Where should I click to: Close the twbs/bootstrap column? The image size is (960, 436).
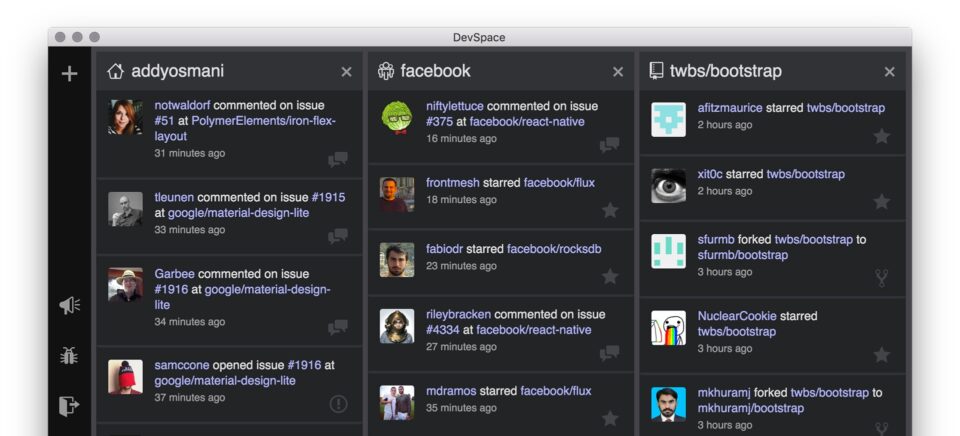pos(890,72)
